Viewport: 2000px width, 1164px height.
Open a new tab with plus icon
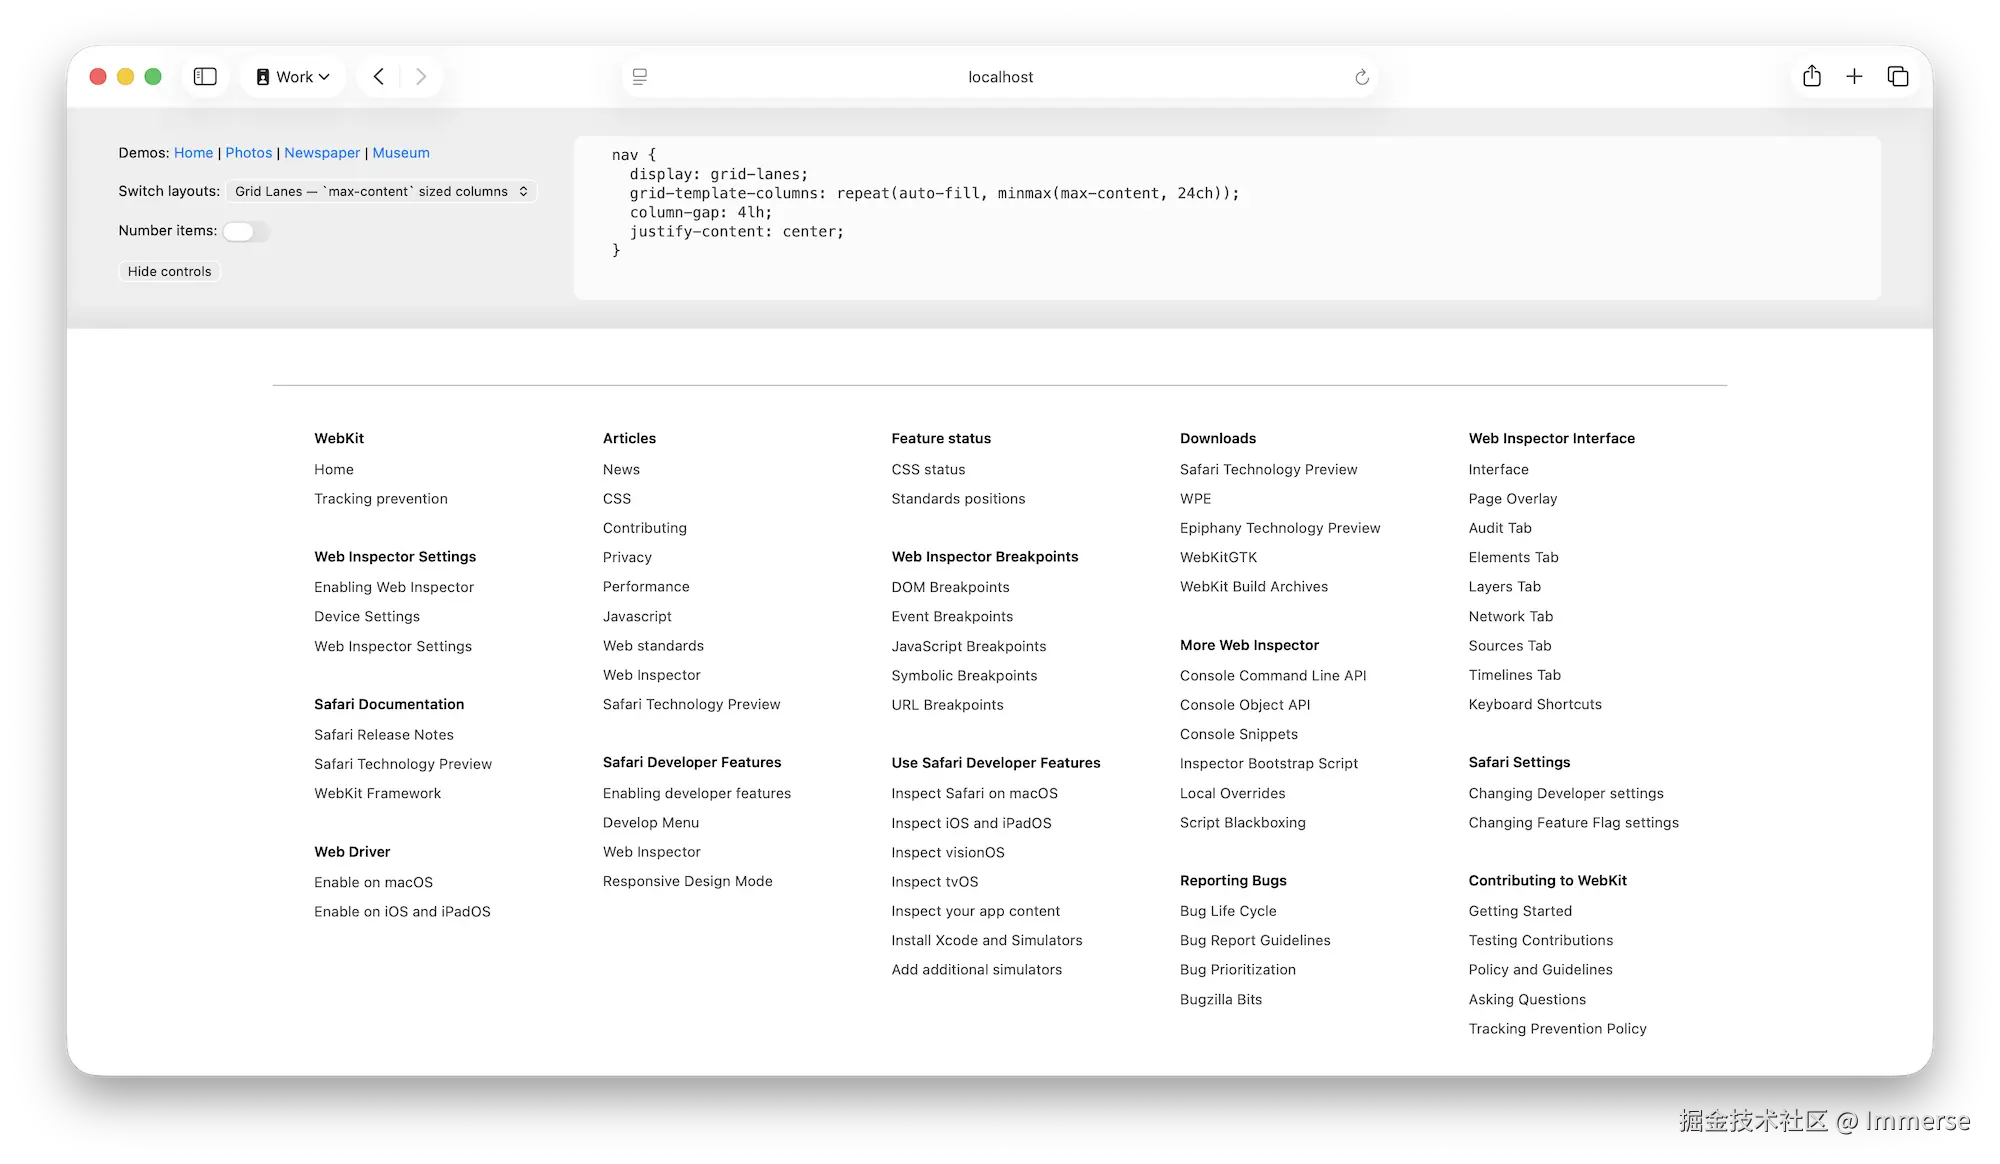[1854, 77]
